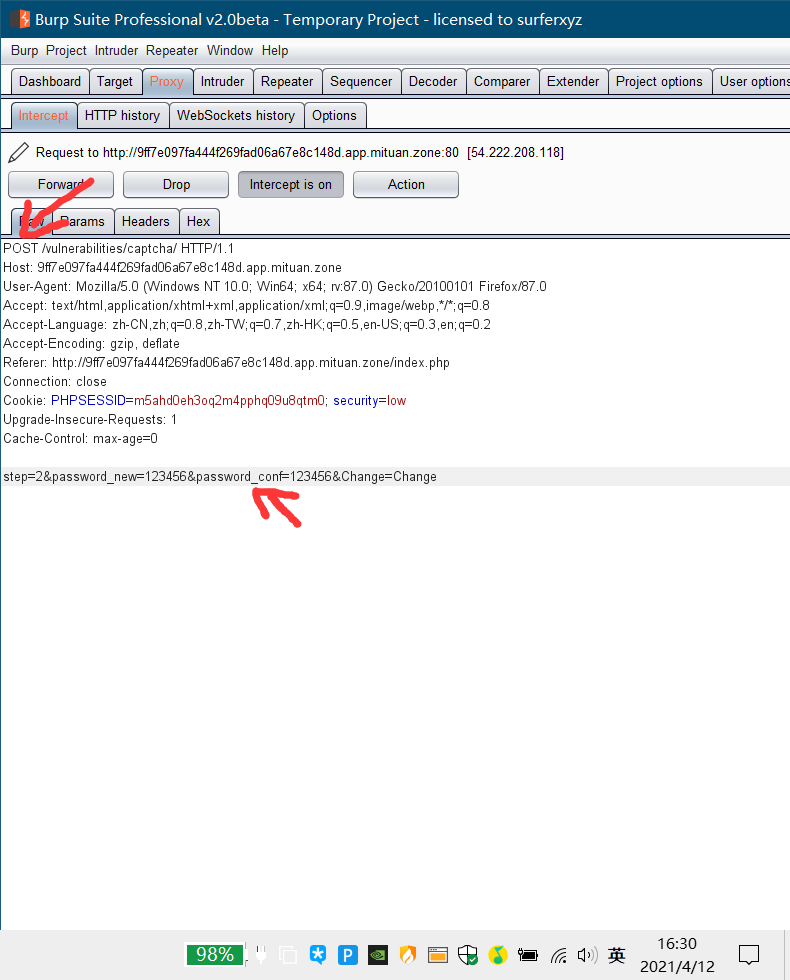Click the power plug tray icon

tap(261, 955)
